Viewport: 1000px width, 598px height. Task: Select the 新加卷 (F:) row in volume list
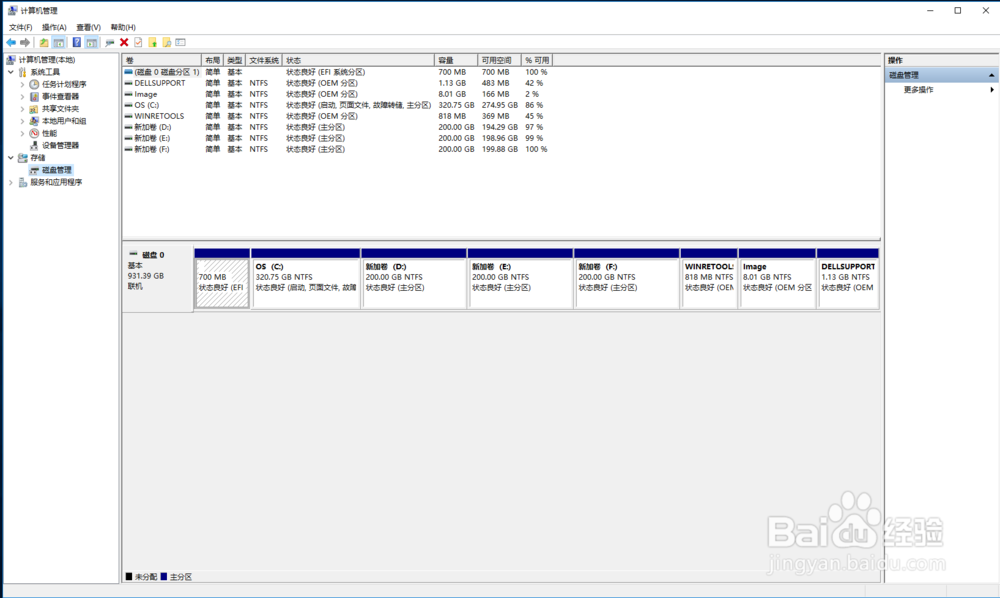tap(336, 149)
